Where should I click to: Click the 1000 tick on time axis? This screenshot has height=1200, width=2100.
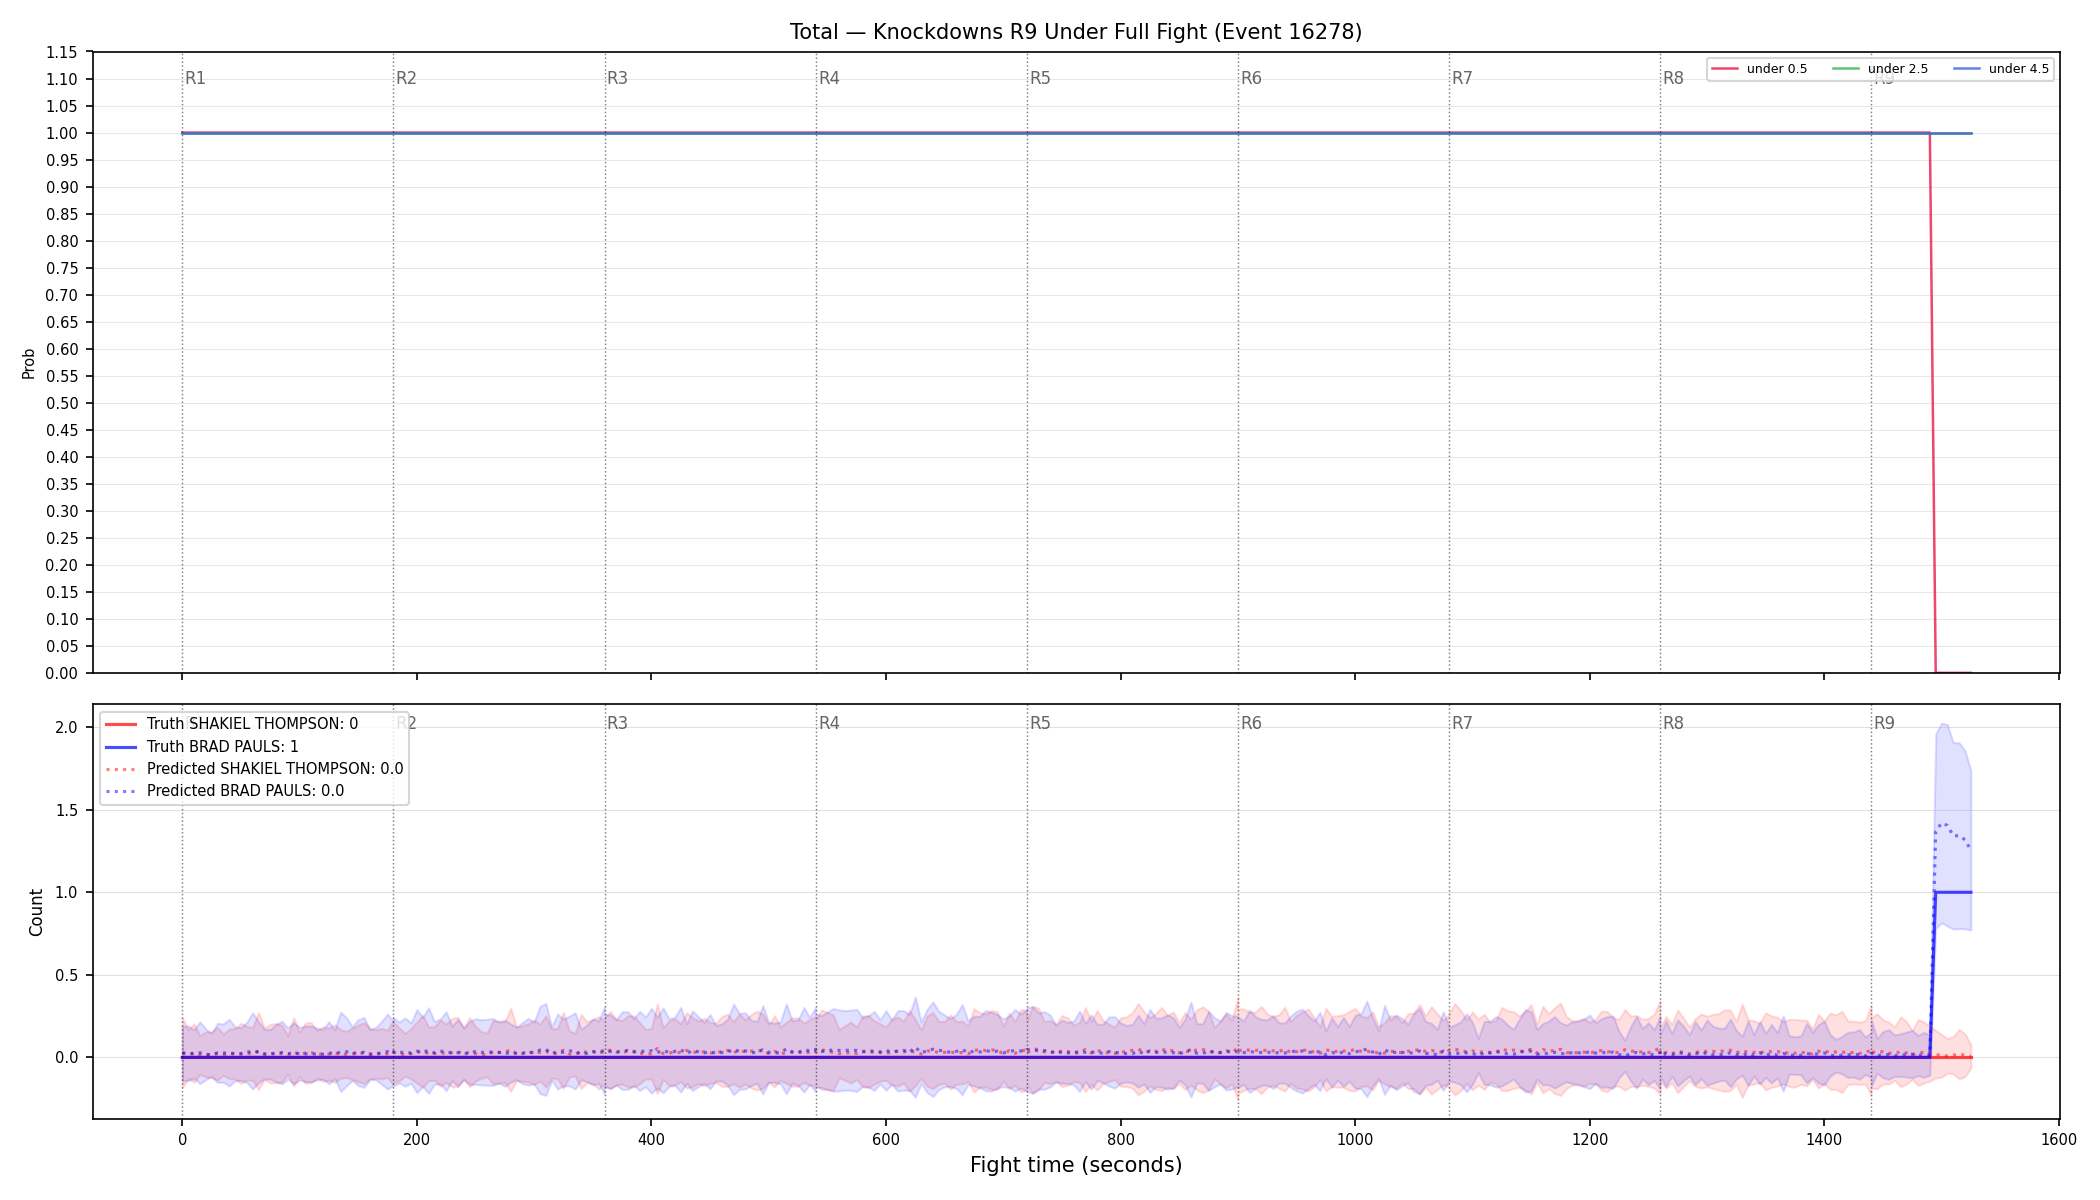1355,1139
